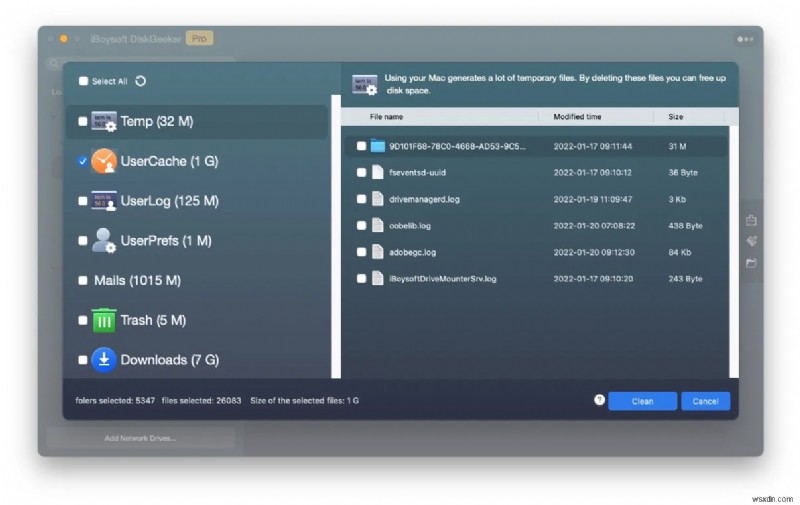Click the oobelib.log file icon
This screenshot has width=800, height=505.
(x=378, y=225)
